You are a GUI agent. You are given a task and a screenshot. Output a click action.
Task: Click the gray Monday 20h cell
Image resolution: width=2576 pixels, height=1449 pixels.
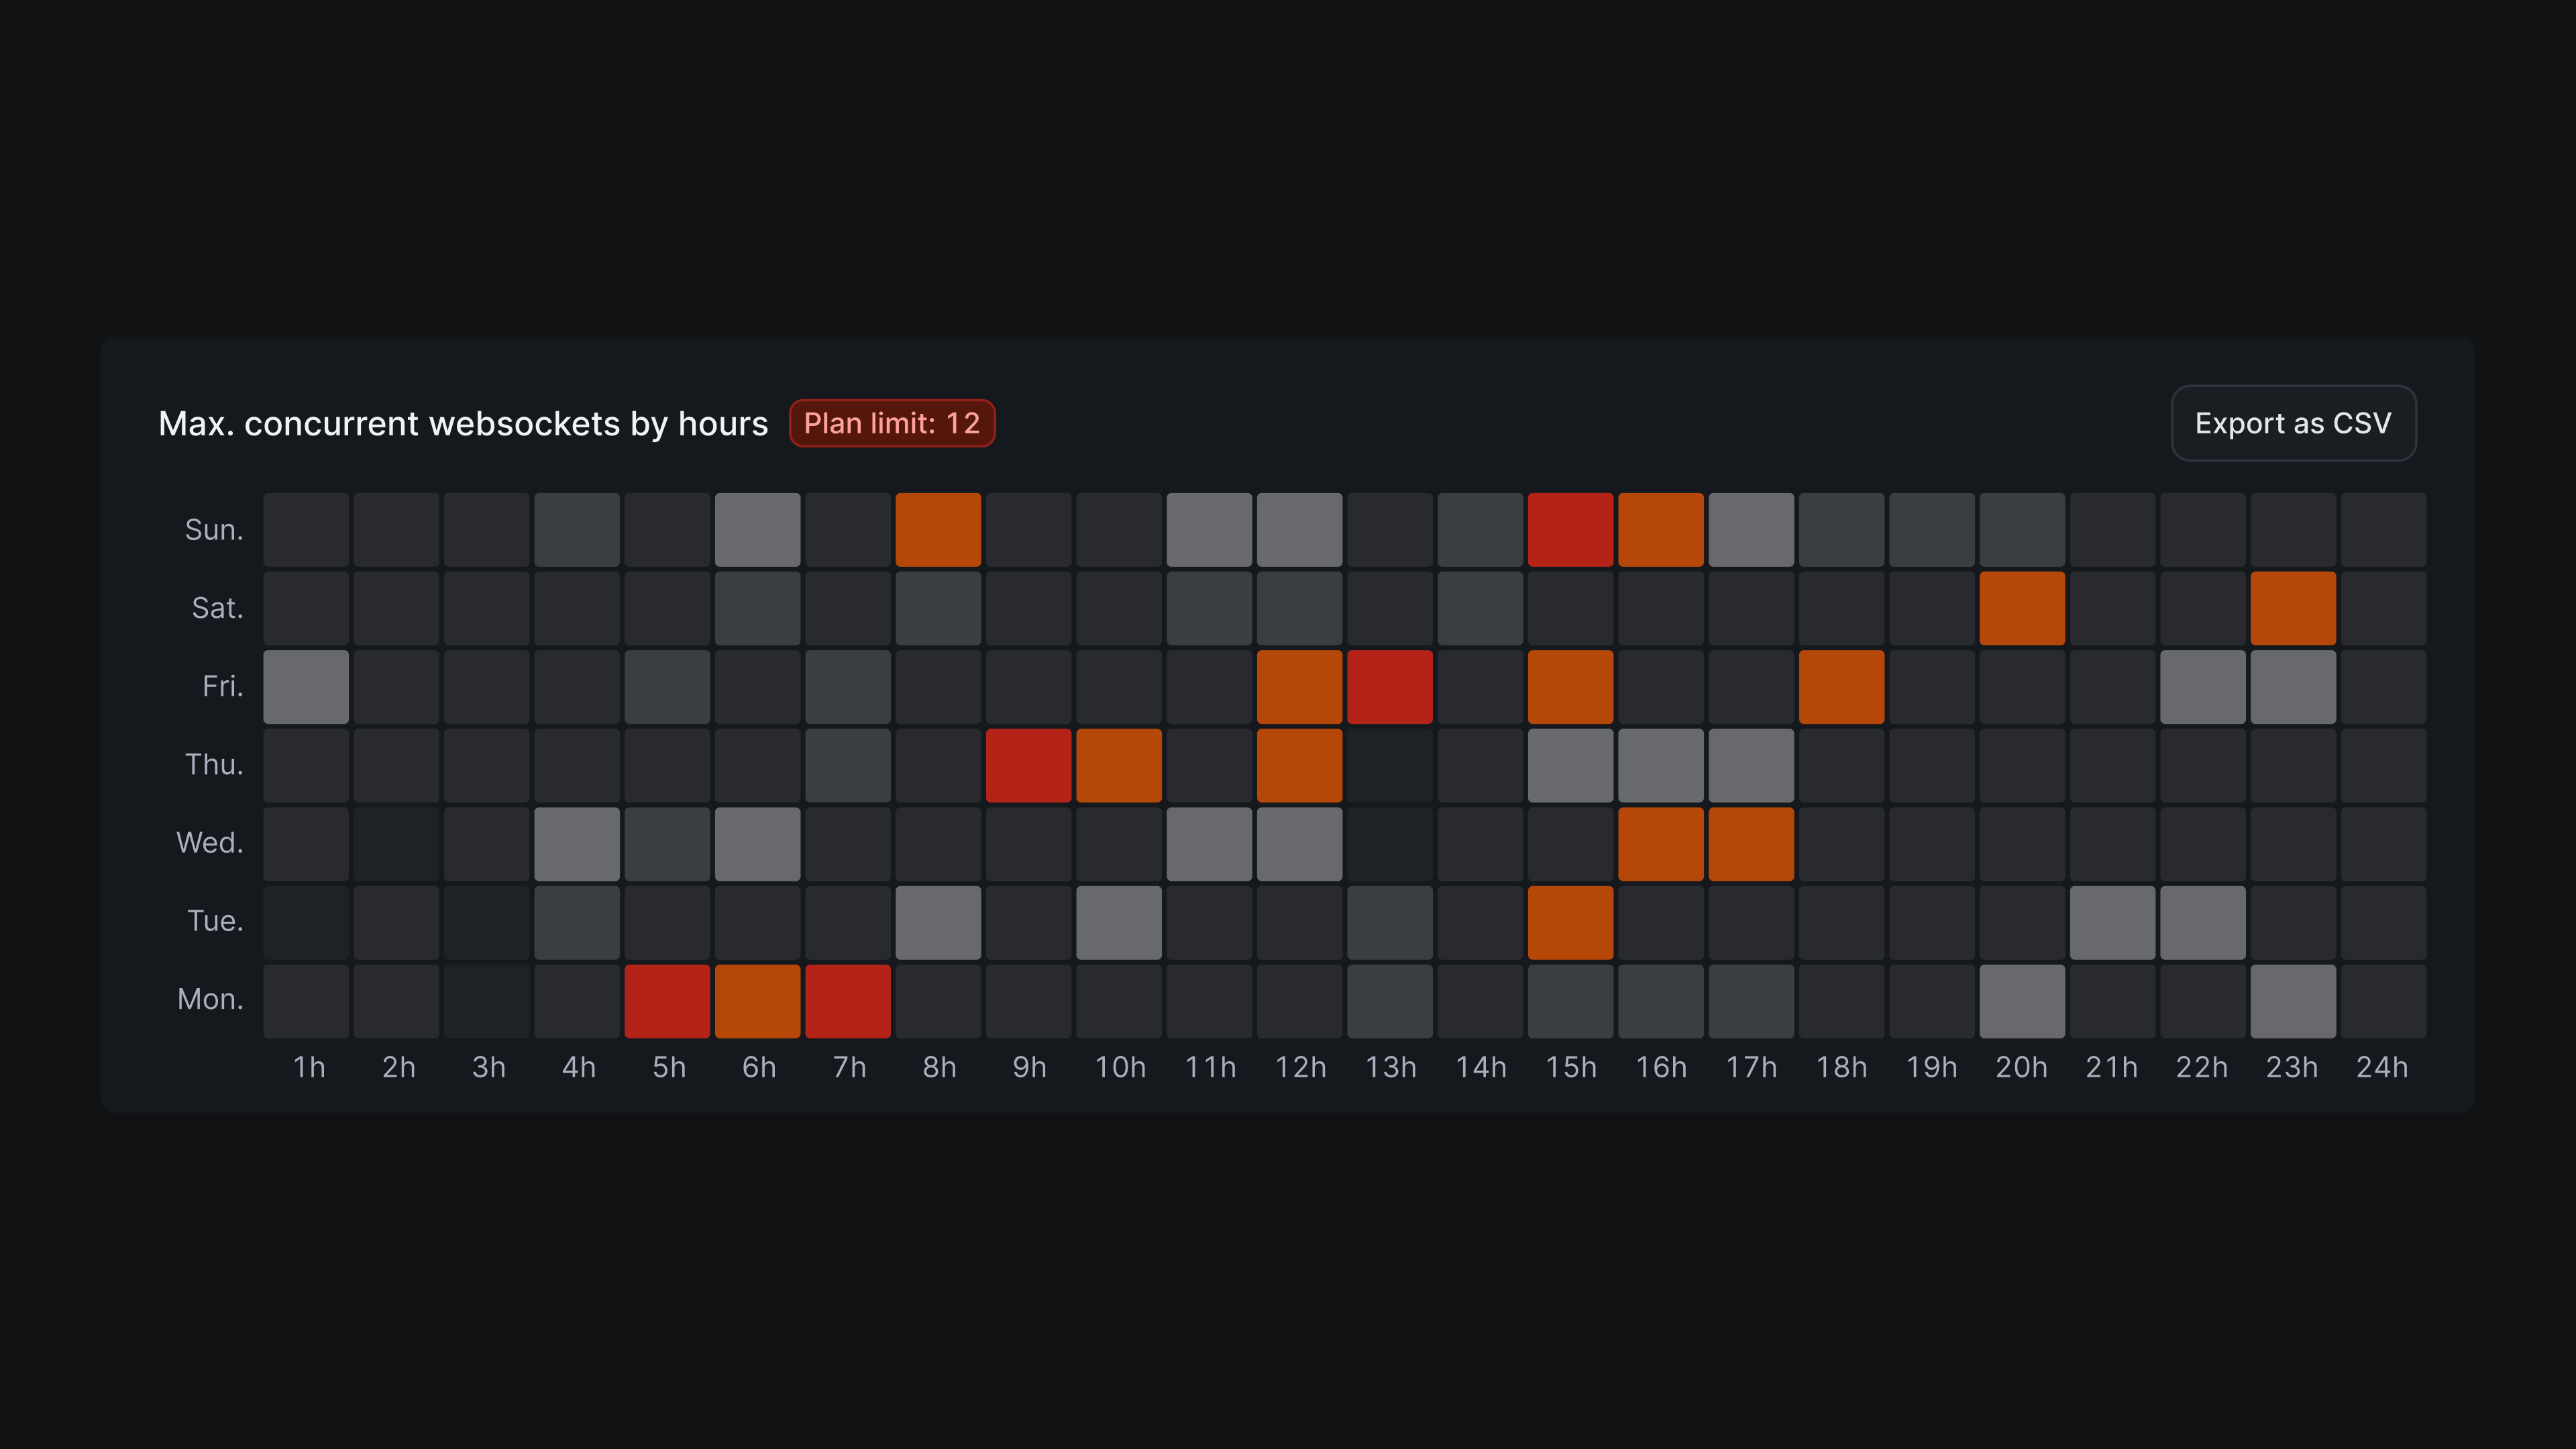point(2022,1000)
